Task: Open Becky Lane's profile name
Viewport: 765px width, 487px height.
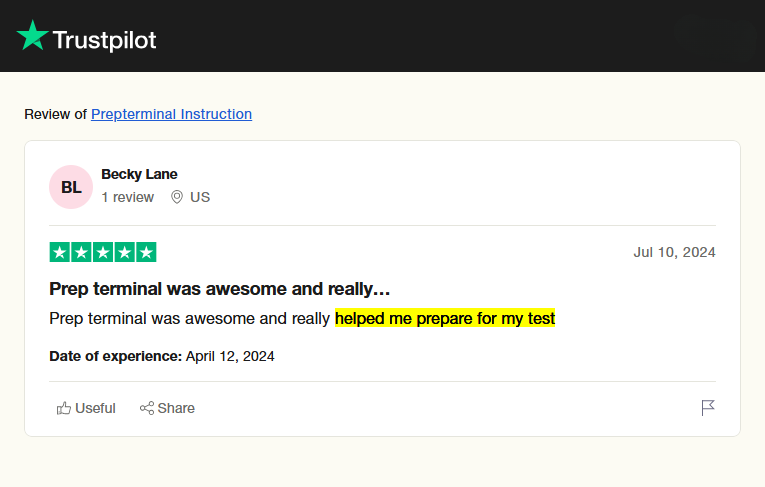Action: tap(139, 174)
